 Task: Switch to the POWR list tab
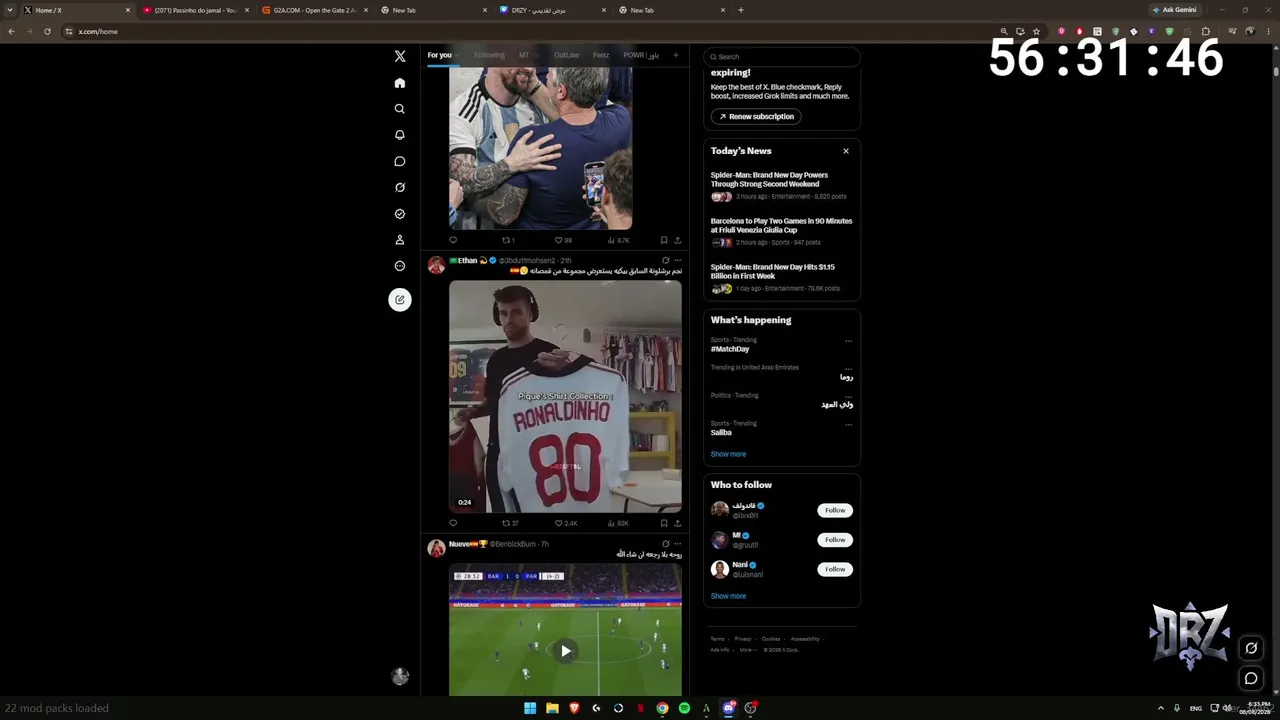[x=641, y=55]
